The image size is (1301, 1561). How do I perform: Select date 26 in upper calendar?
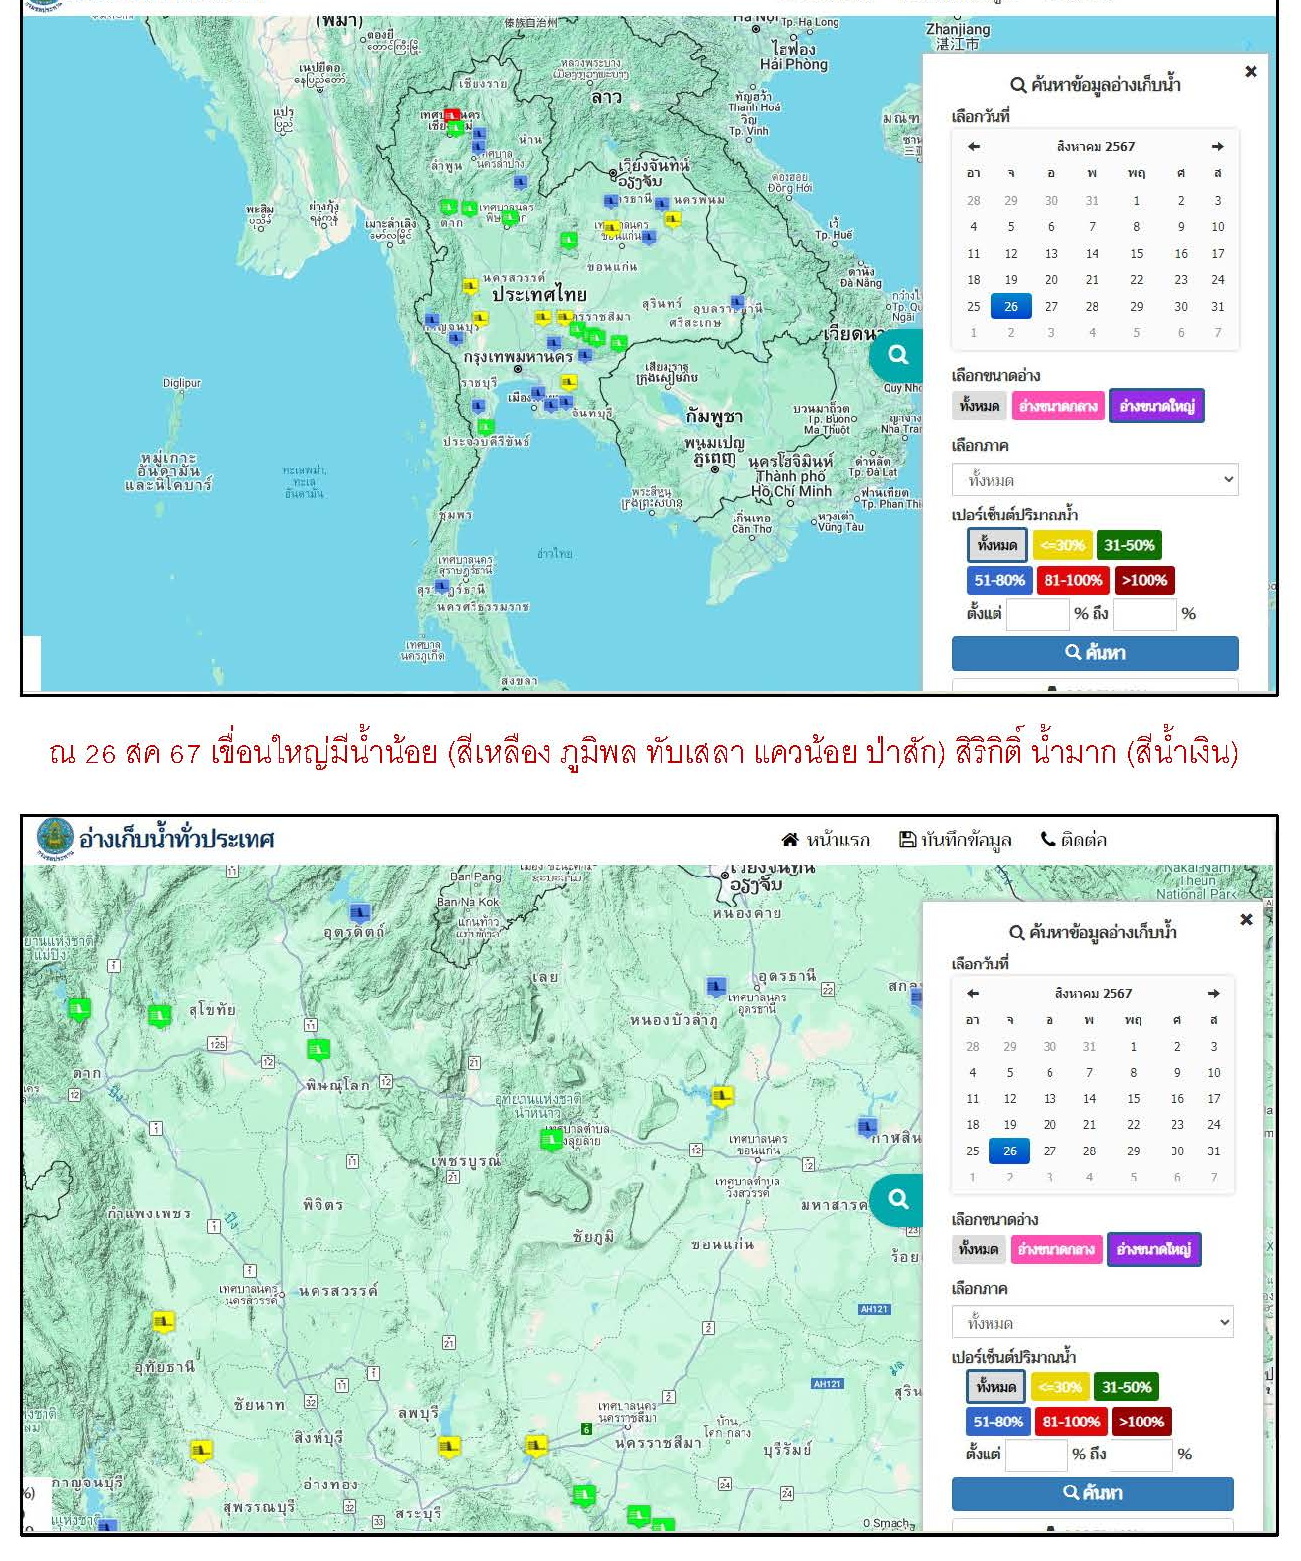click(1011, 307)
